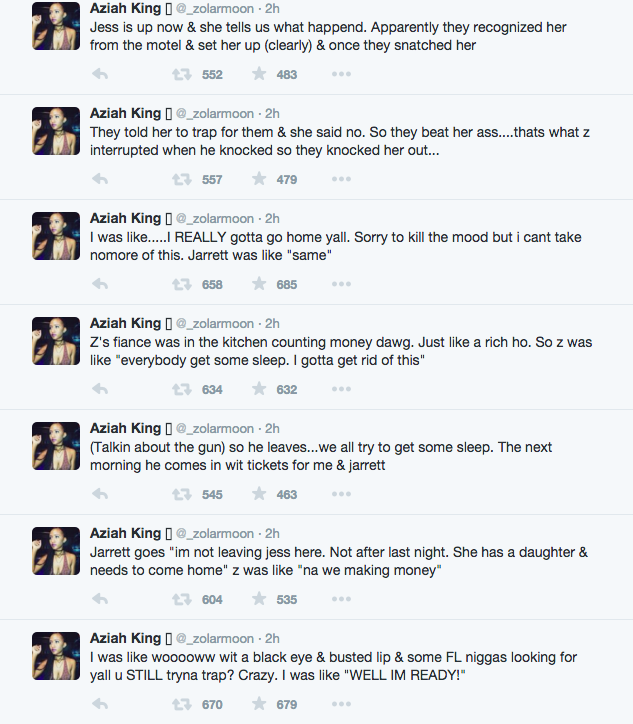Image resolution: width=633 pixels, height=724 pixels.
Task: Open the ellipsis menu on the last tweet
Action: click(x=341, y=704)
